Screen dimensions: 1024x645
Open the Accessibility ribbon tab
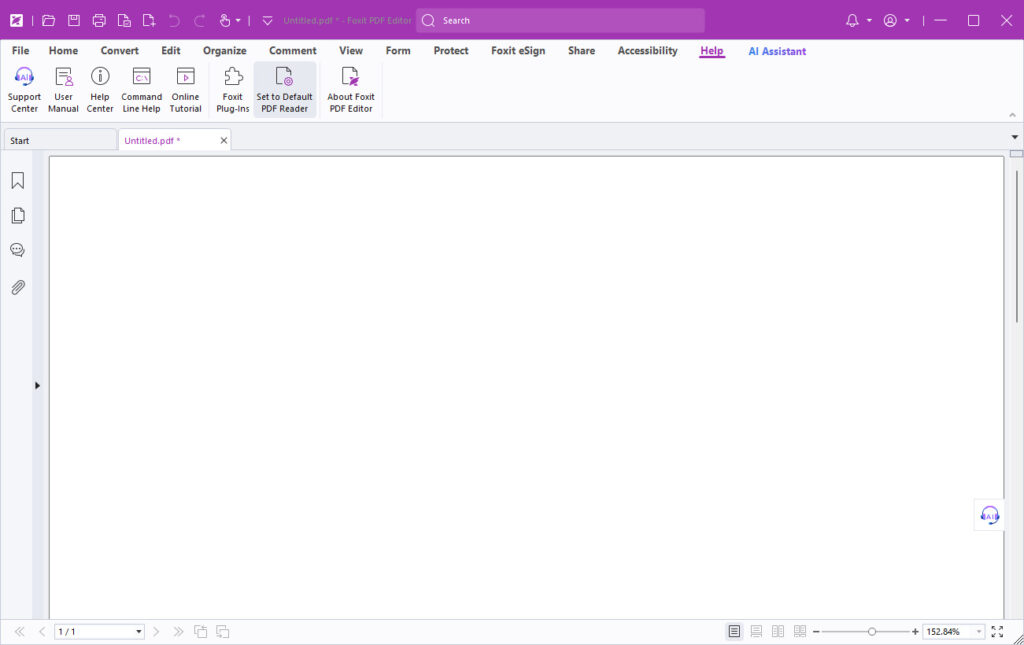click(x=647, y=51)
